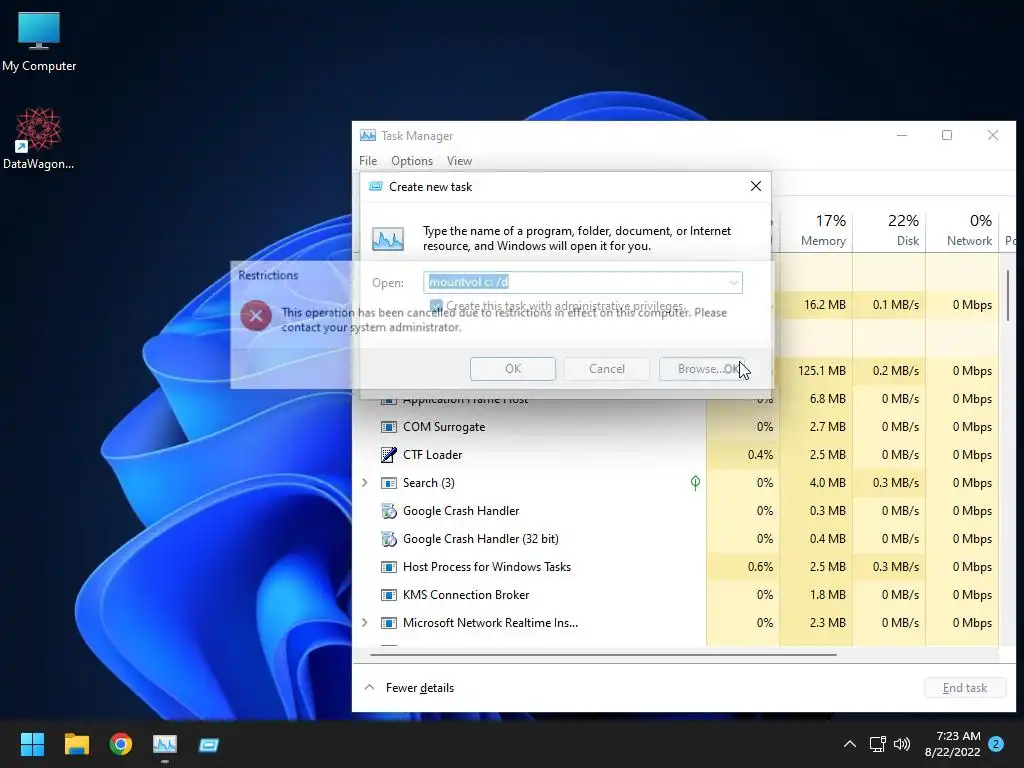Click the Task Manager title bar icon
The width and height of the screenshot is (1024, 768).
[368, 135]
